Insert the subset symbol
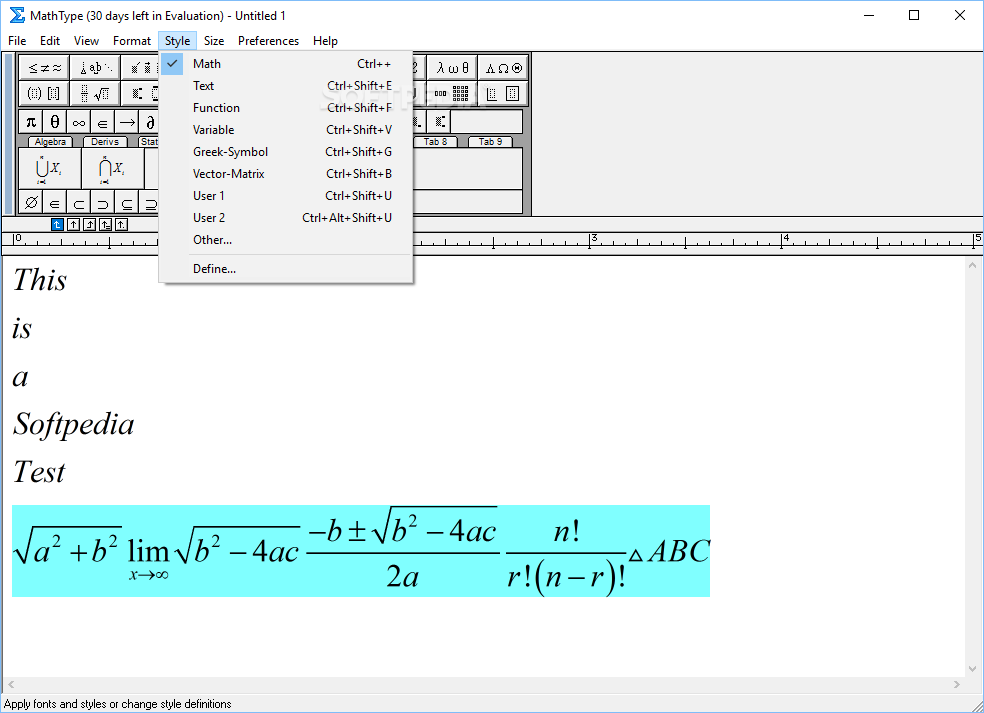 point(78,202)
